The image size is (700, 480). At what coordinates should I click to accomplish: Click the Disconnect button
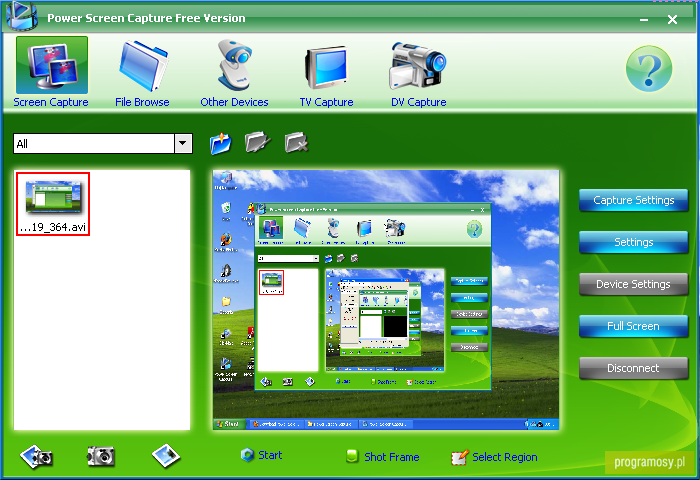633,368
